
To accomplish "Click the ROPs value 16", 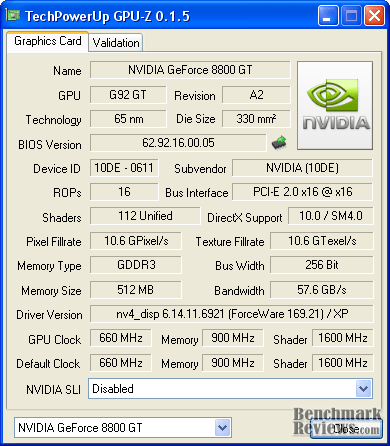I will pos(124,192).
